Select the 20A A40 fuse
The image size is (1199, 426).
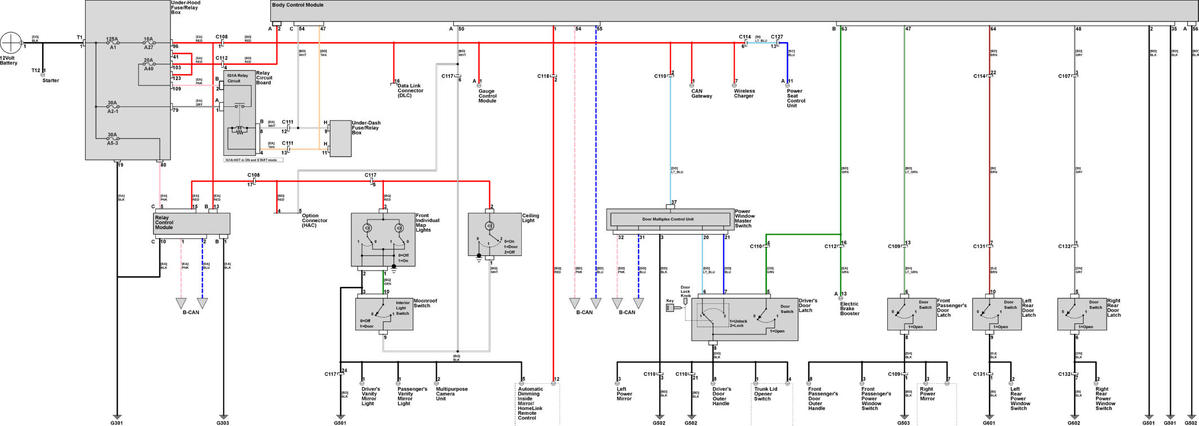[148, 66]
